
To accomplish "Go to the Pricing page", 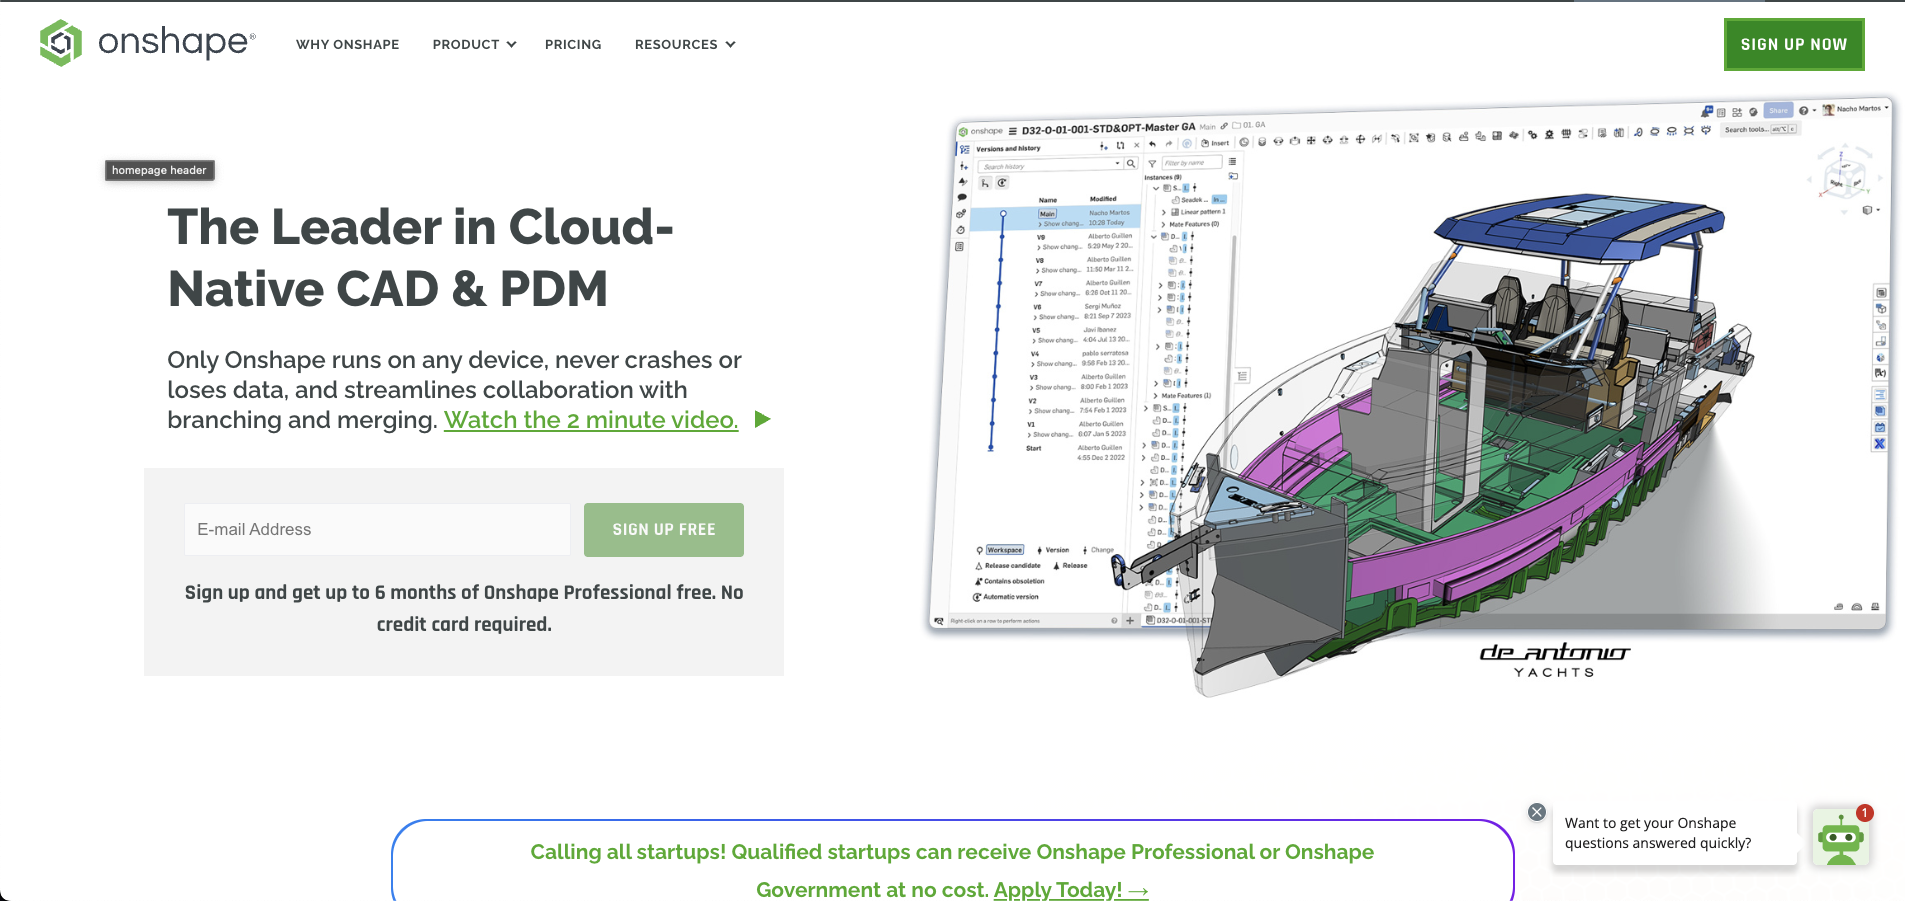I will point(573,44).
